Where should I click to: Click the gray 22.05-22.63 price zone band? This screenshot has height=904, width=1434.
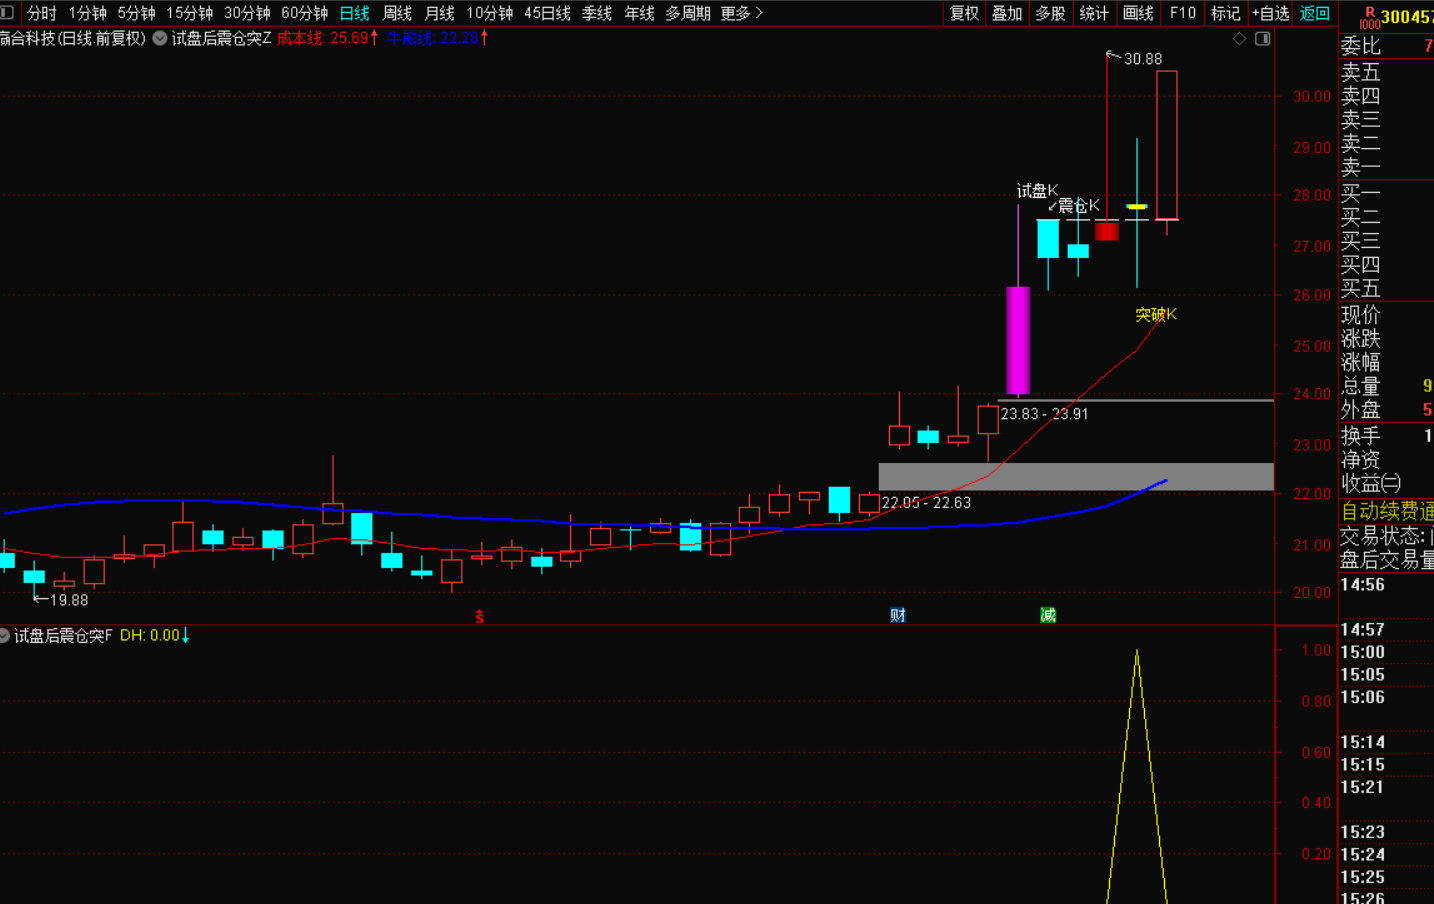click(1075, 476)
